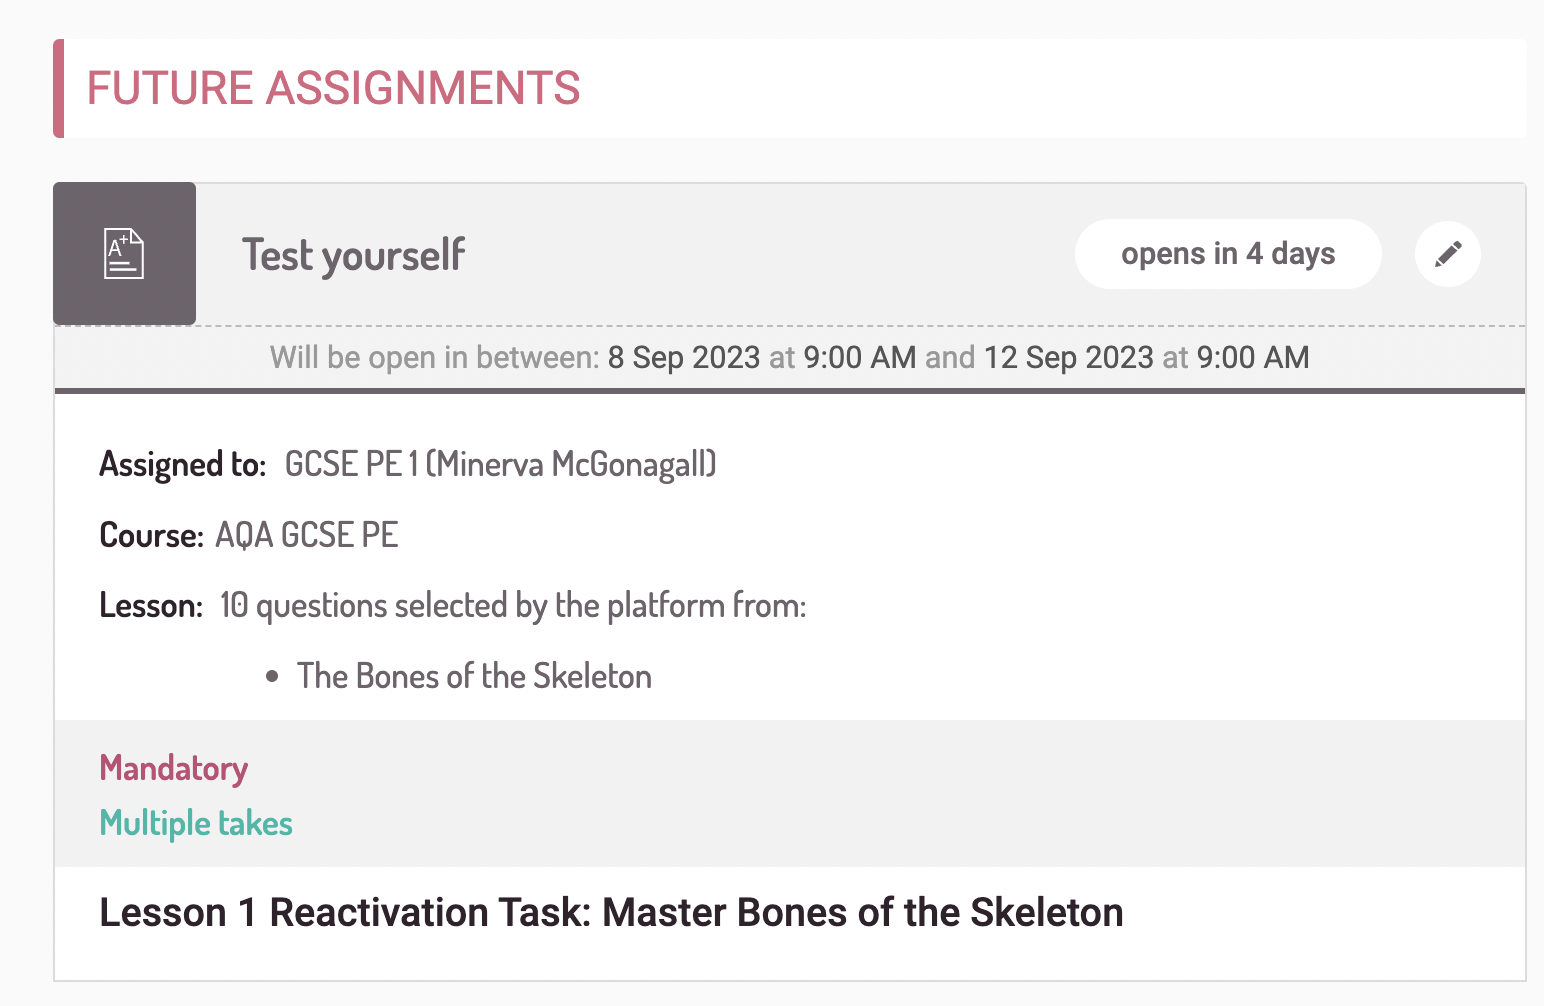Click the "opens in 4 days" badge
Screen dimensions: 1544x1006
point(1227,254)
